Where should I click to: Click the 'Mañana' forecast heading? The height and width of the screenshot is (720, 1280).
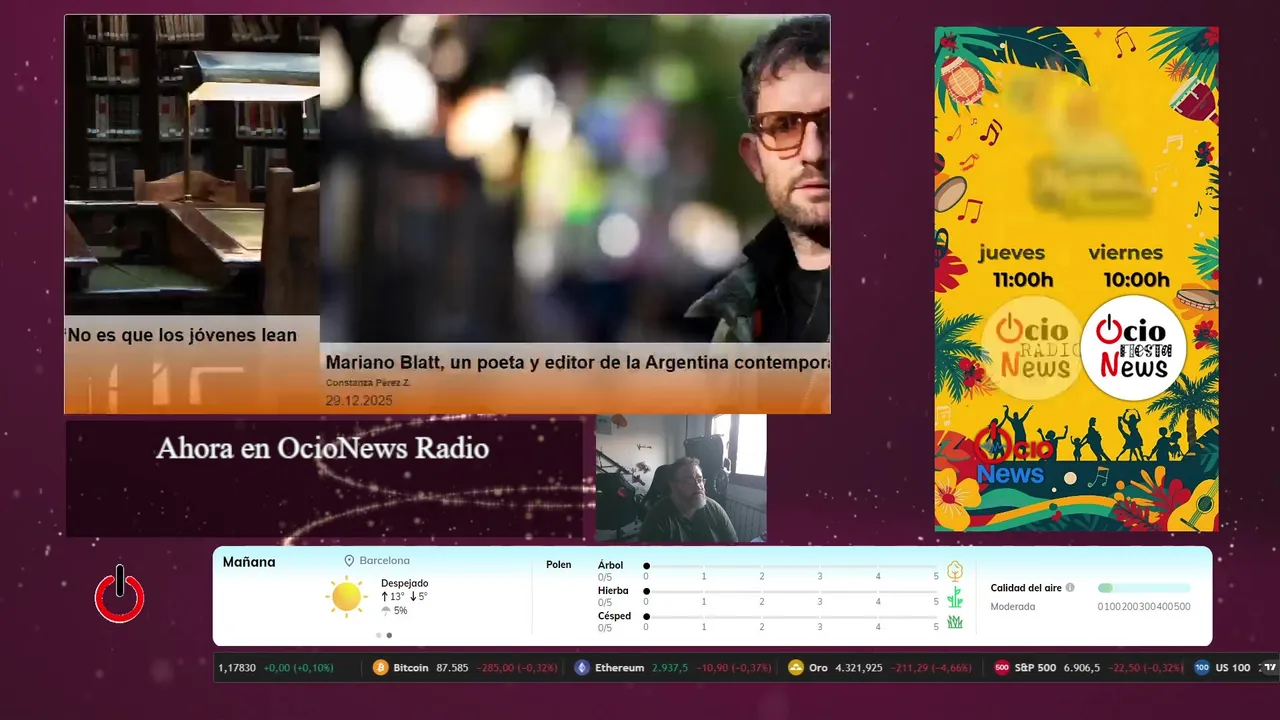point(249,562)
